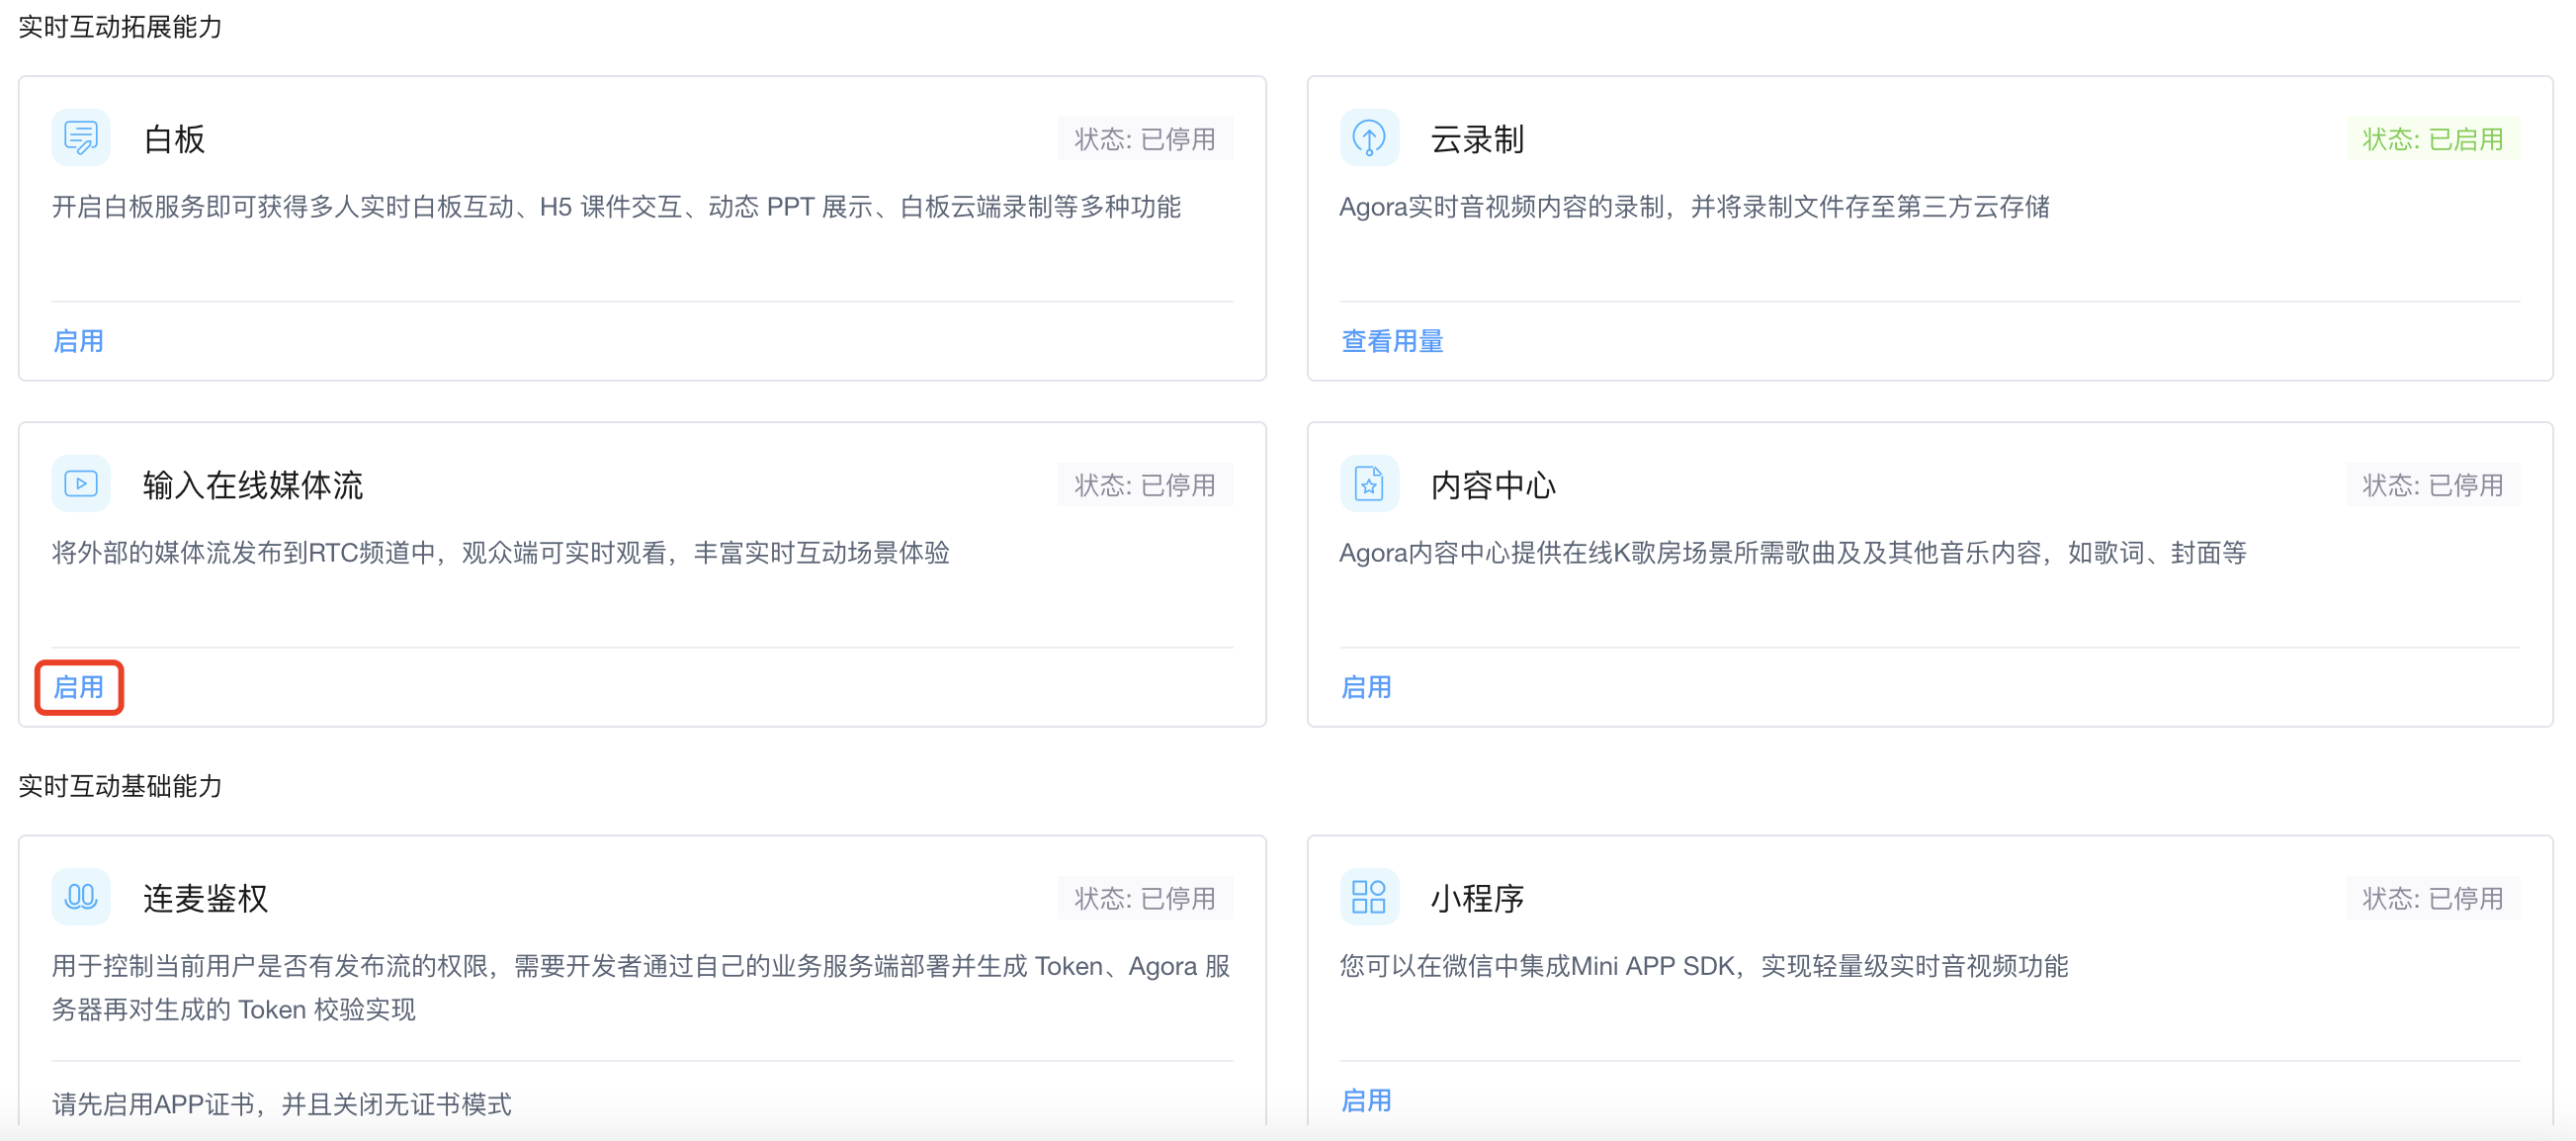Image resolution: width=2576 pixels, height=1141 pixels.
Task: Click the 输入在线媒体流 card title
Action: [x=253, y=485]
